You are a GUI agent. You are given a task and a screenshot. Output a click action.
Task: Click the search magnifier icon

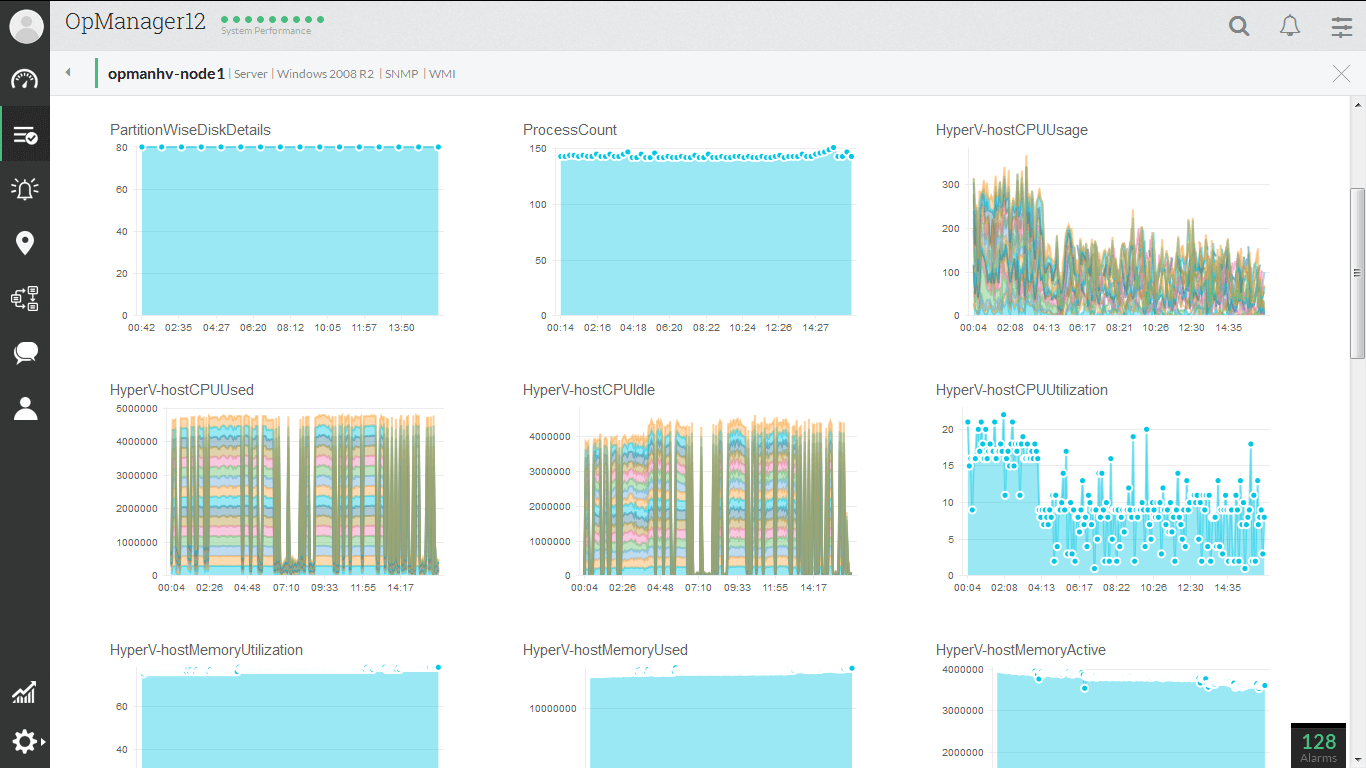coord(1239,27)
